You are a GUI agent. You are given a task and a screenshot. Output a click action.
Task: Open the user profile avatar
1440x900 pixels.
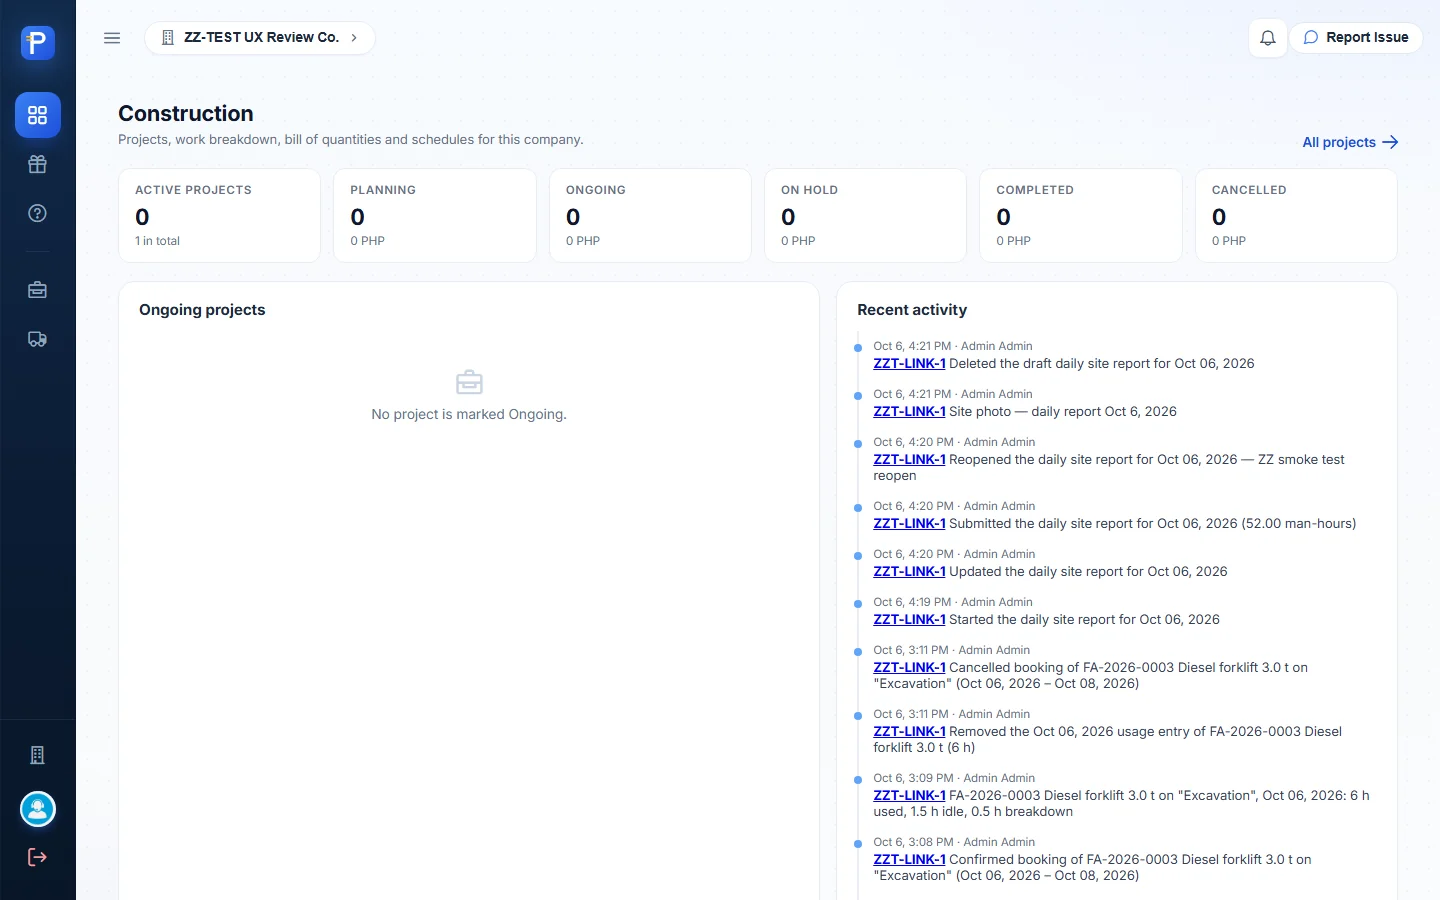[x=38, y=809]
